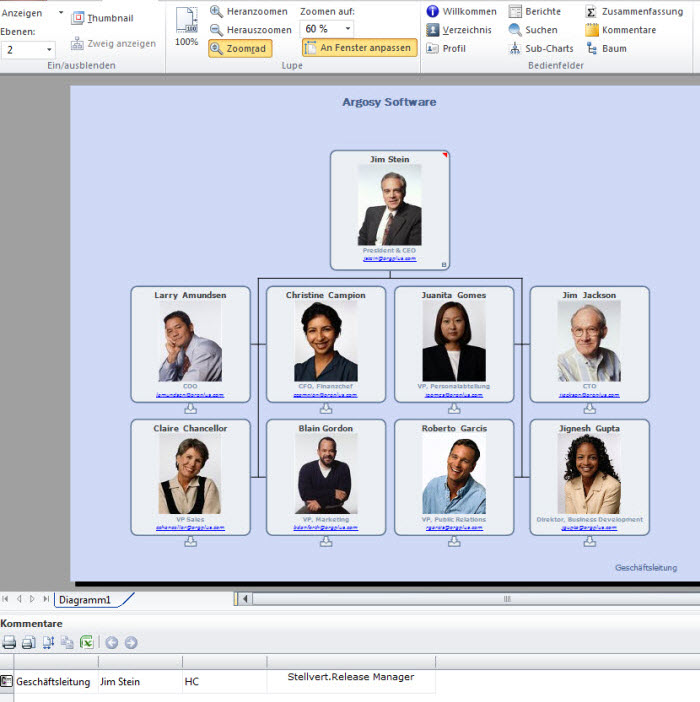Screen dimensions: 700x702
Task: Expand subordinates under Jim Jackson
Action: [x=590, y=409]
